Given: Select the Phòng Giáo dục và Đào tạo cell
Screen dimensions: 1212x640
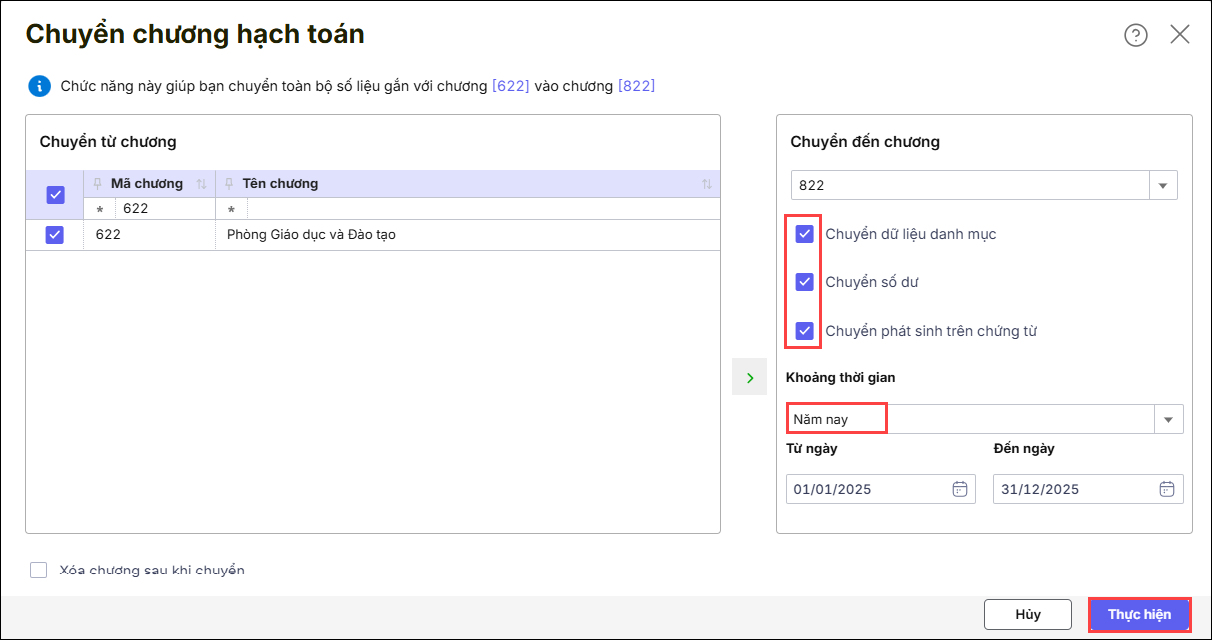Looking at the screenshot, I should pyautogui.click(x=468, y=235).
